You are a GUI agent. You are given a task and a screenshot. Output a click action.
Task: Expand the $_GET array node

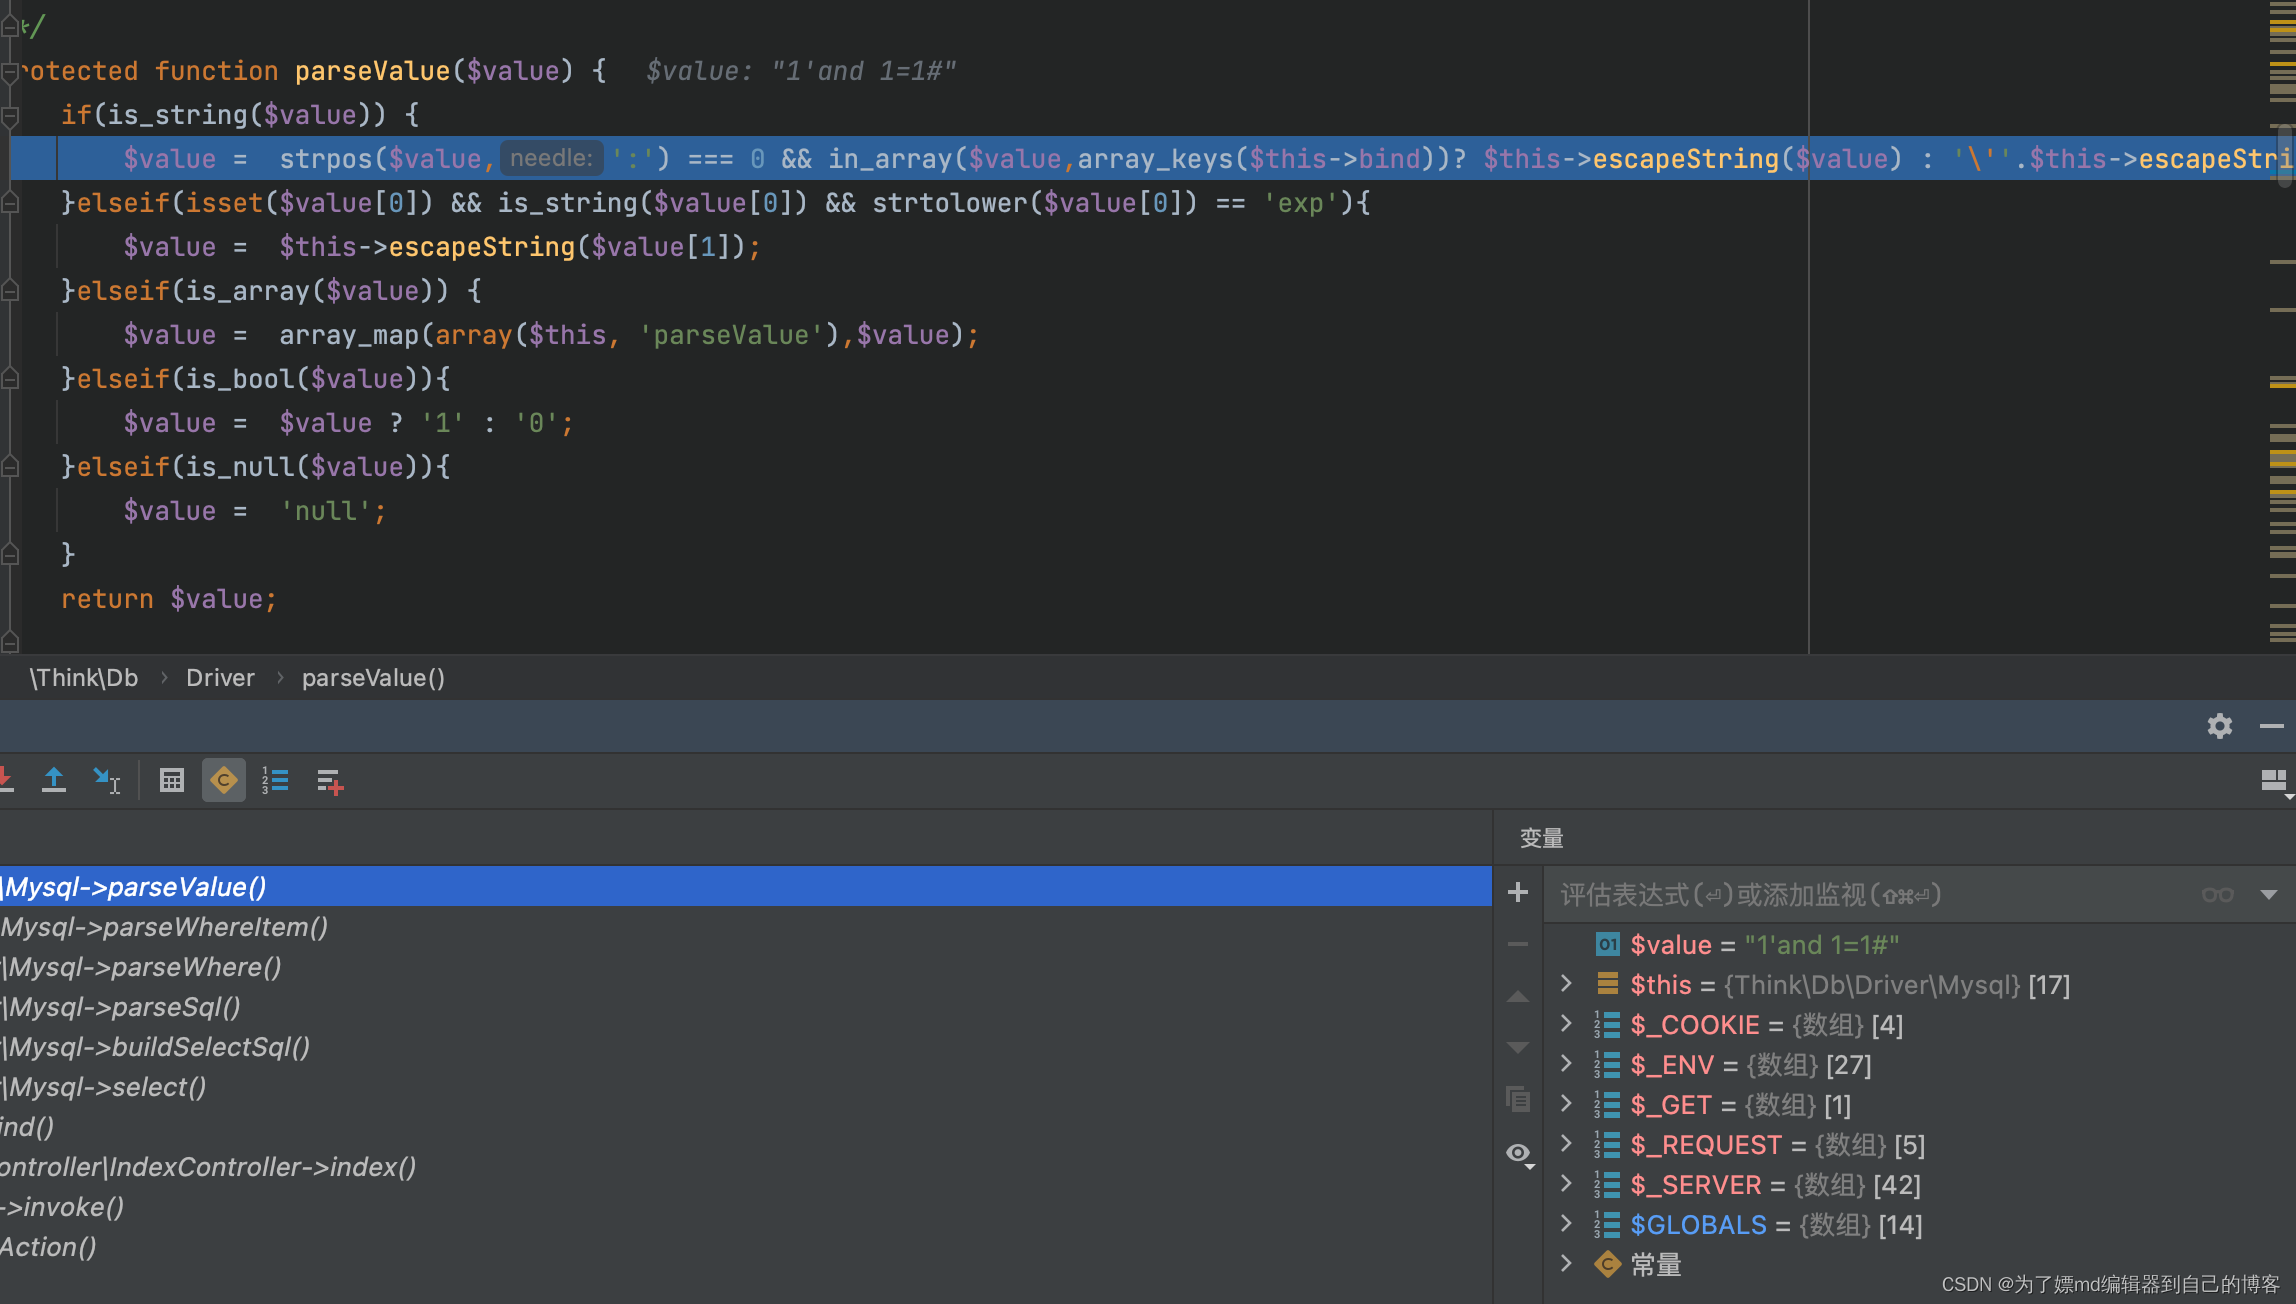(x=1566, y=1104)
